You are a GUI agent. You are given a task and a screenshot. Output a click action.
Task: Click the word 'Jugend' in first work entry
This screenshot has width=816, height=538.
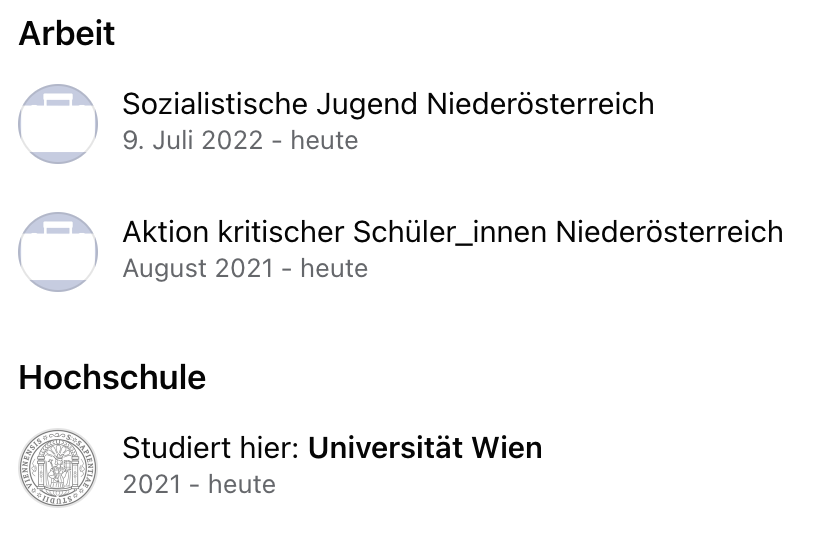[367, 105]
